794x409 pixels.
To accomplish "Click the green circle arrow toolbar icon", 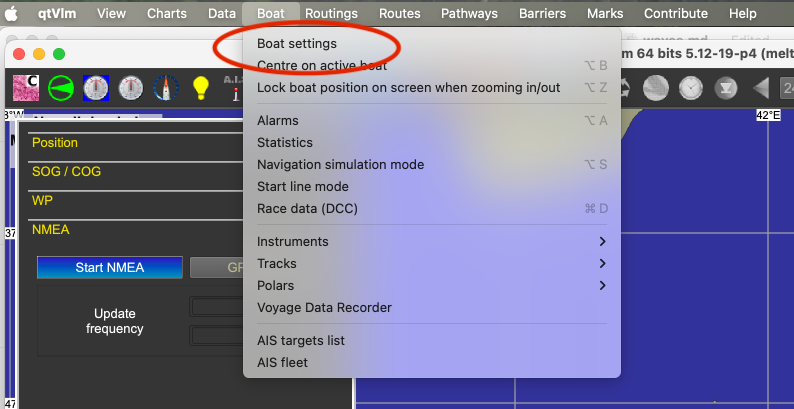I will click(61, 88).
